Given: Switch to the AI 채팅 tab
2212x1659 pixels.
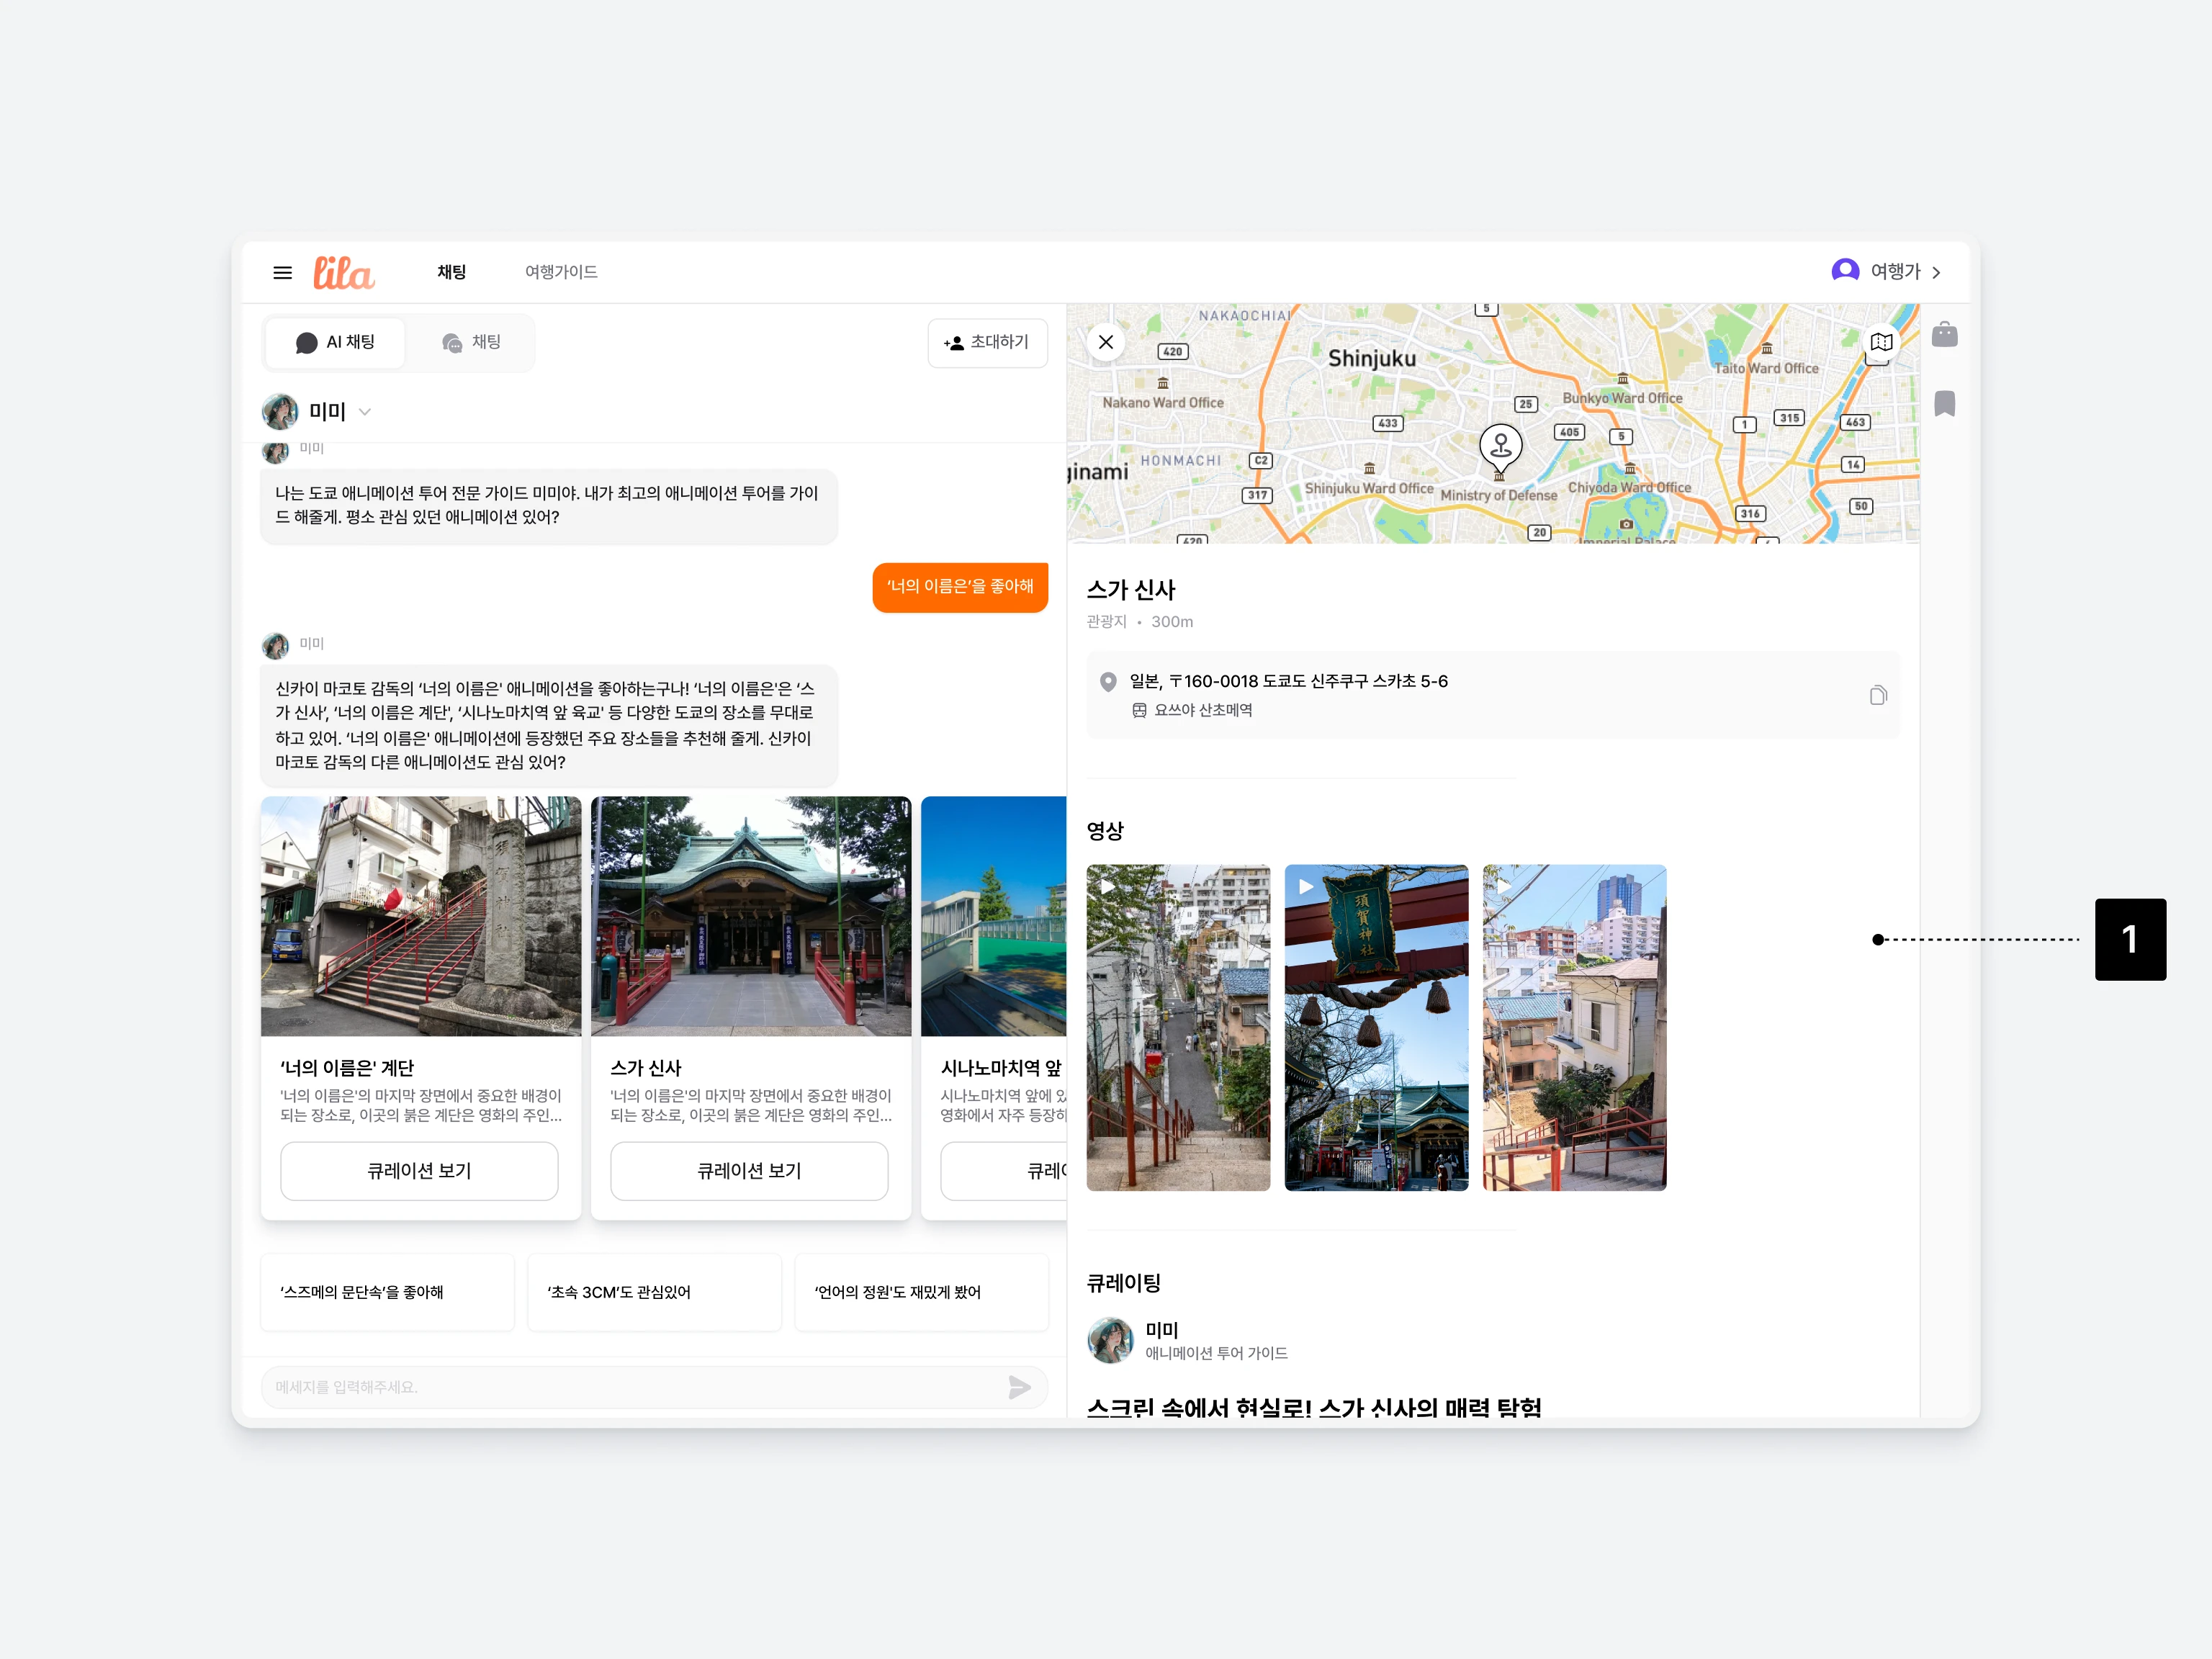Looking at the screenshot, I should pyautogui.click(x=335, y=343).
